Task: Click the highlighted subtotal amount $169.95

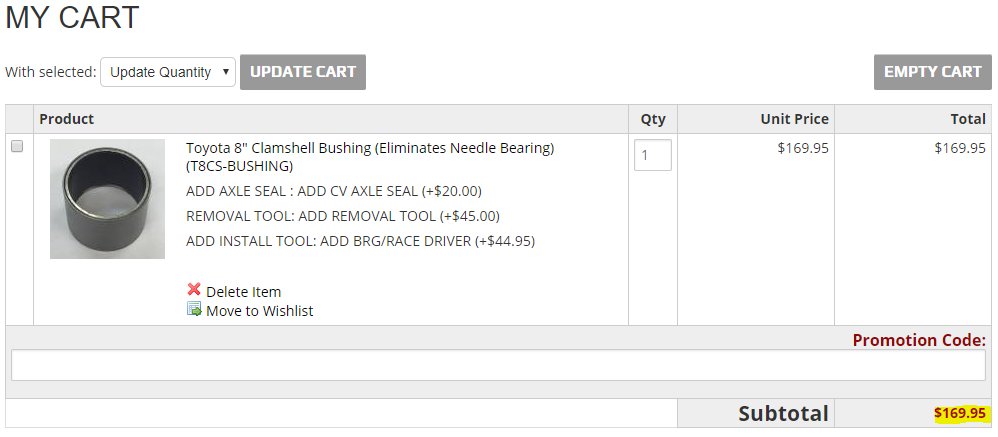Action: tap(960, 413)
